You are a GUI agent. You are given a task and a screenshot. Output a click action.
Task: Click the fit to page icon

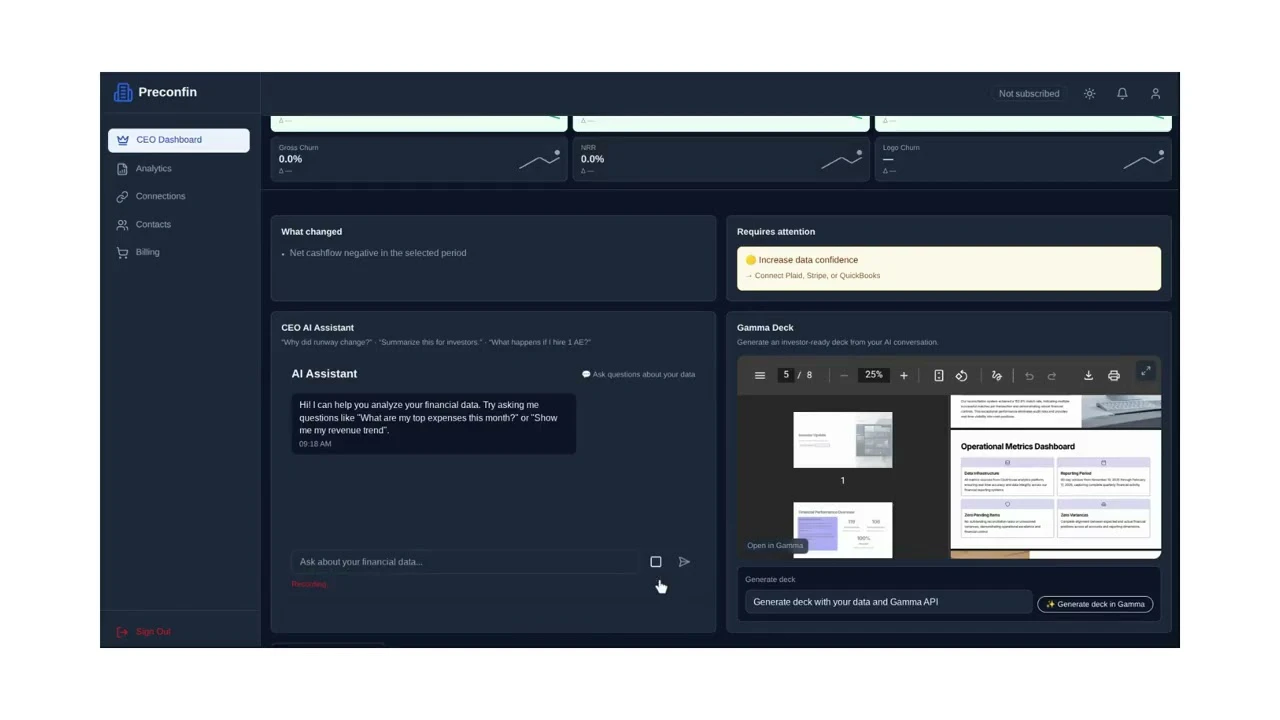[938, 375]
